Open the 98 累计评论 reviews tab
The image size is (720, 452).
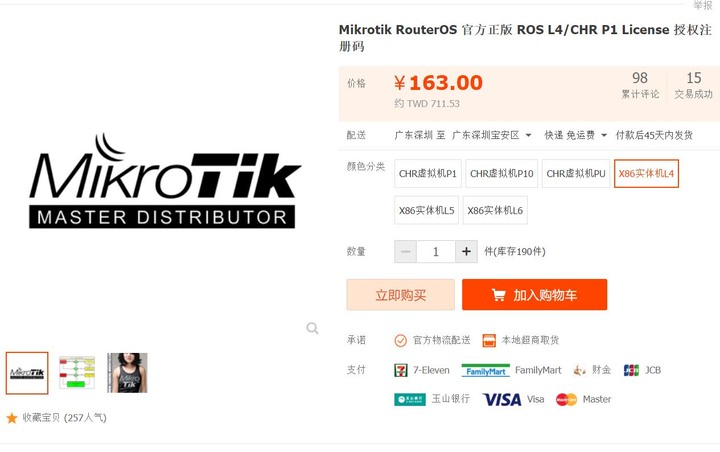(640, 85)
